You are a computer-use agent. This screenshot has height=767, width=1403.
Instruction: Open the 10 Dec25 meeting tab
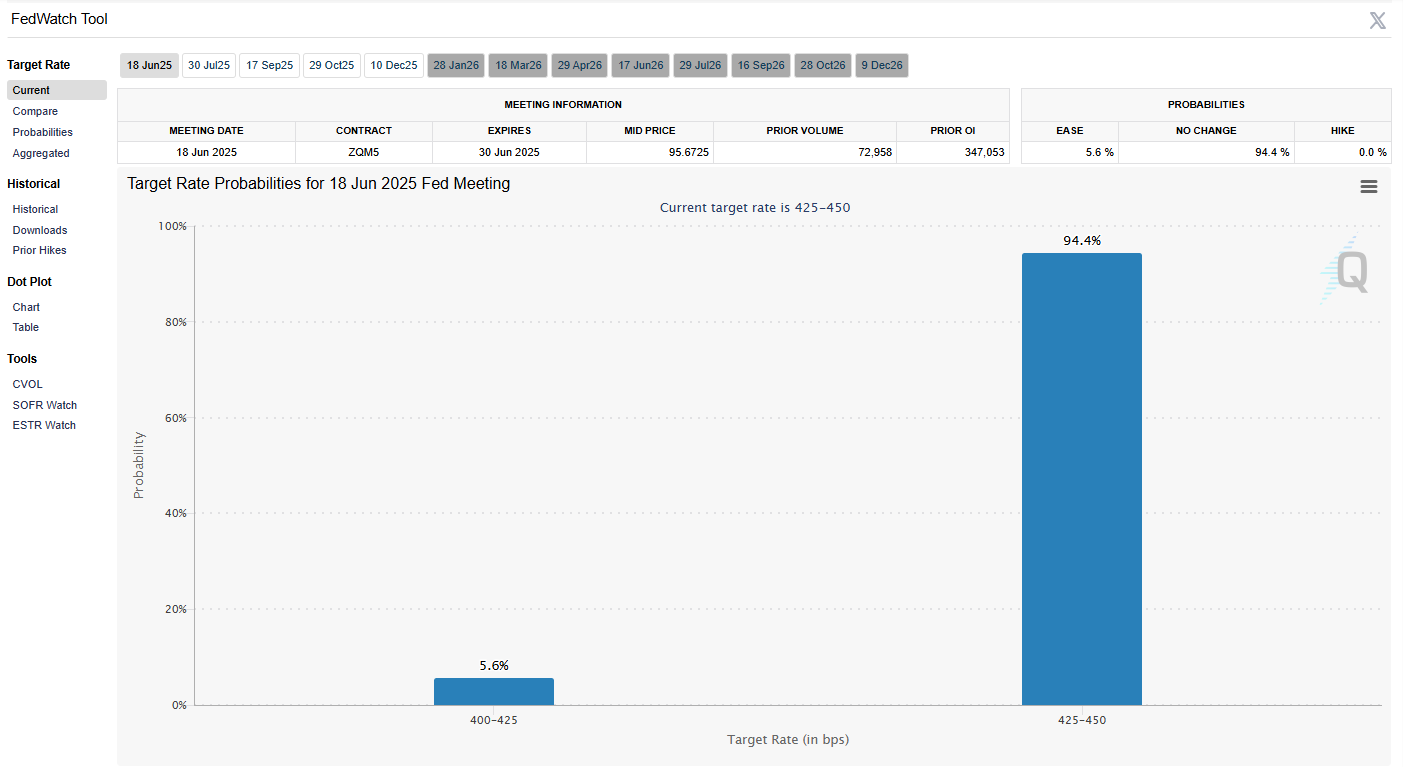point(393,66)
